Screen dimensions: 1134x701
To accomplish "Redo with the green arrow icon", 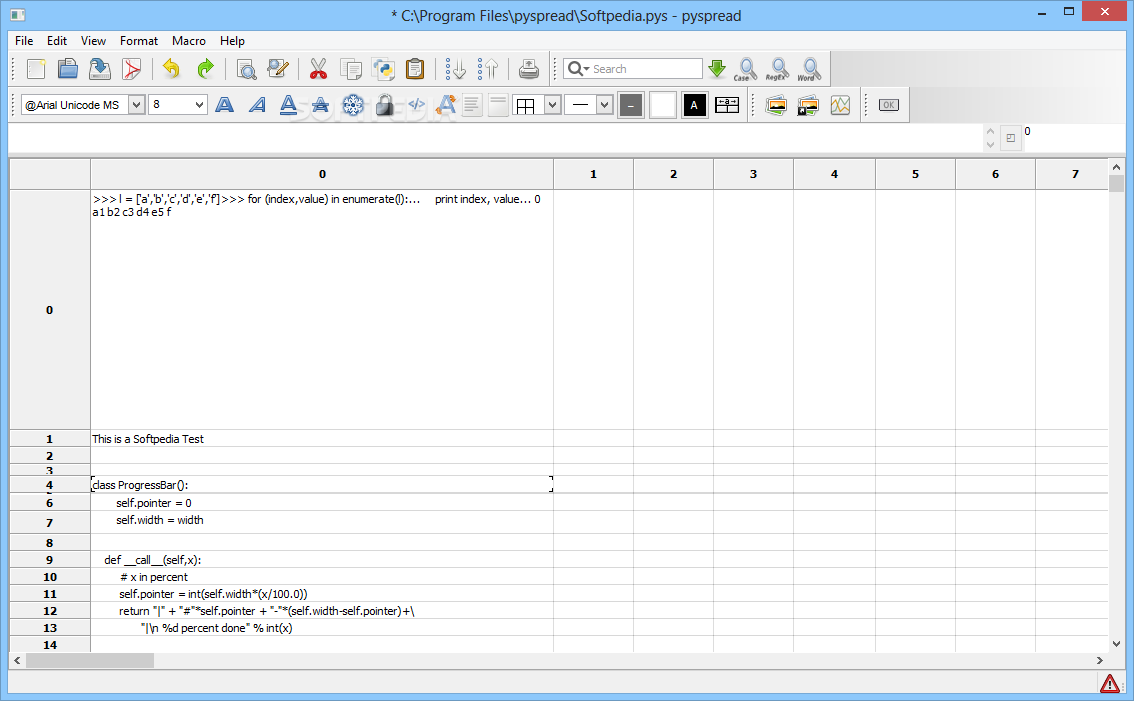I will [205, 69].
